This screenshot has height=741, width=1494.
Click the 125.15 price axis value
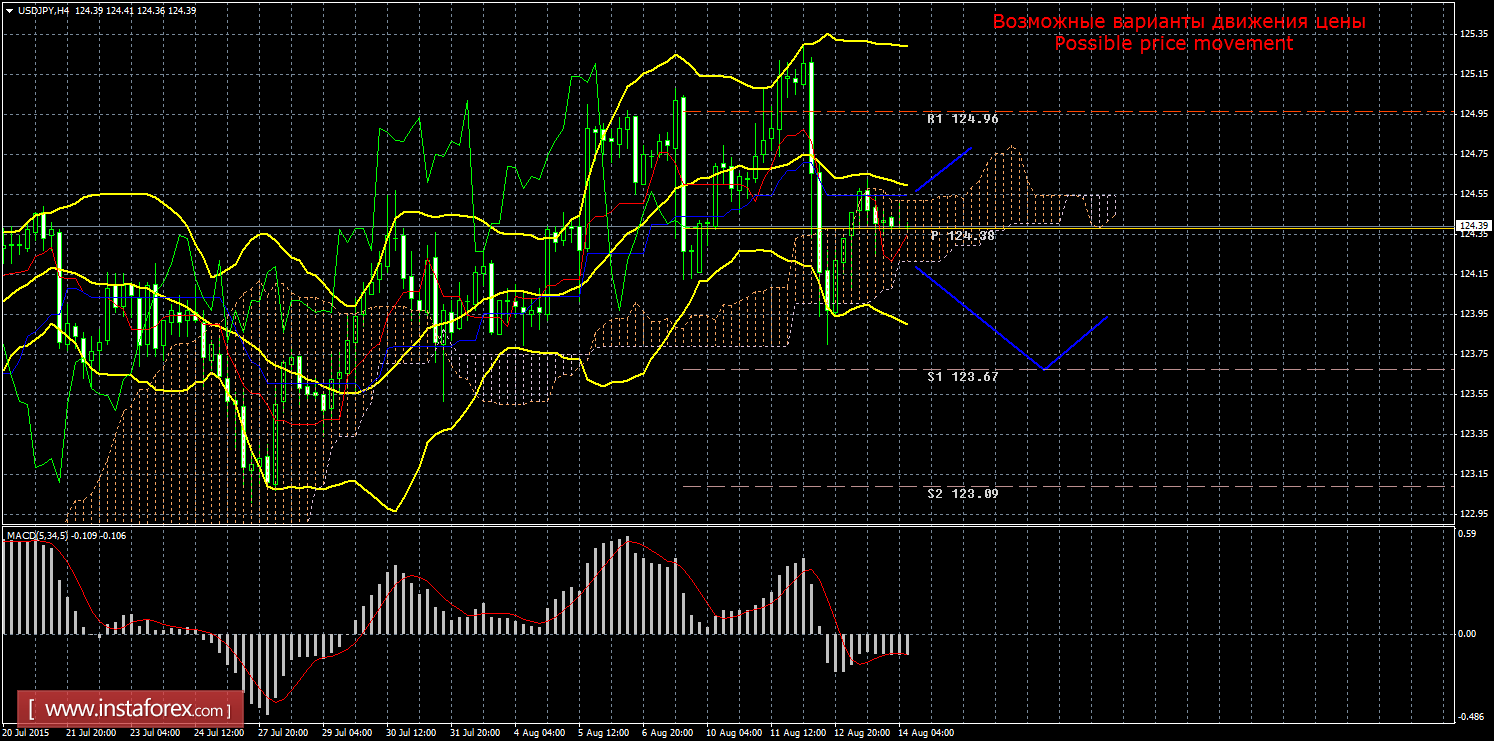[x=1473, y=74]
